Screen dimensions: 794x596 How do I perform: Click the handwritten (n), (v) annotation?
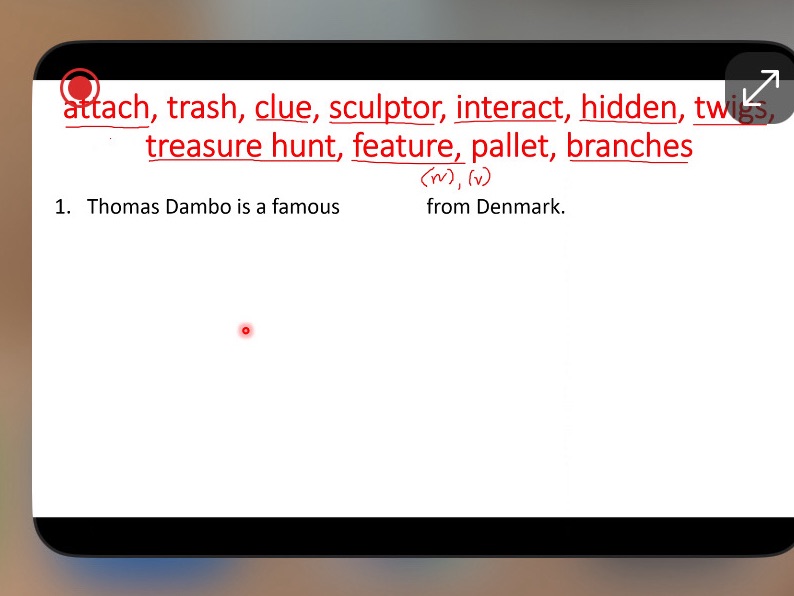point(456,179)
